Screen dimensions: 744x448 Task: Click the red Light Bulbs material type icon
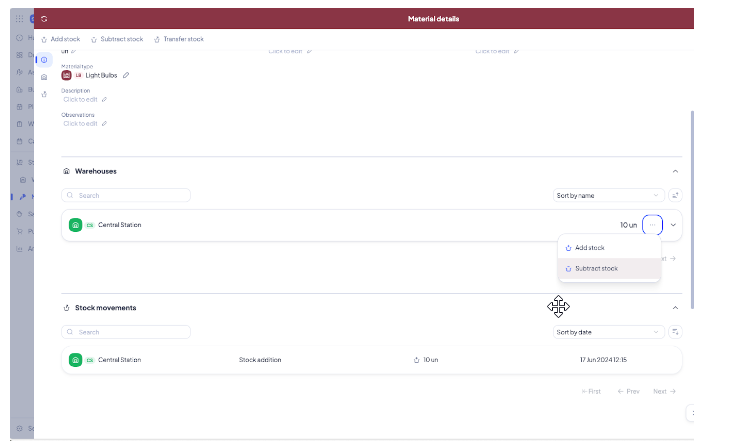(66, 75)
